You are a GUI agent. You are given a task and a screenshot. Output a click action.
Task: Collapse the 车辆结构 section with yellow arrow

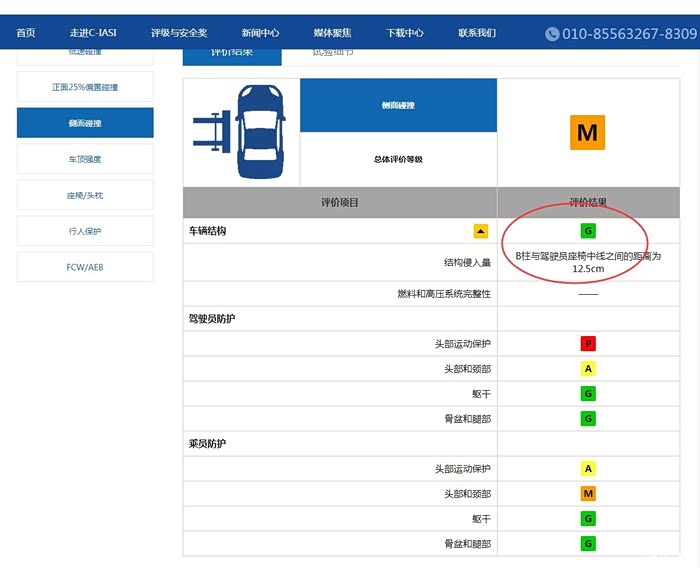481,231
